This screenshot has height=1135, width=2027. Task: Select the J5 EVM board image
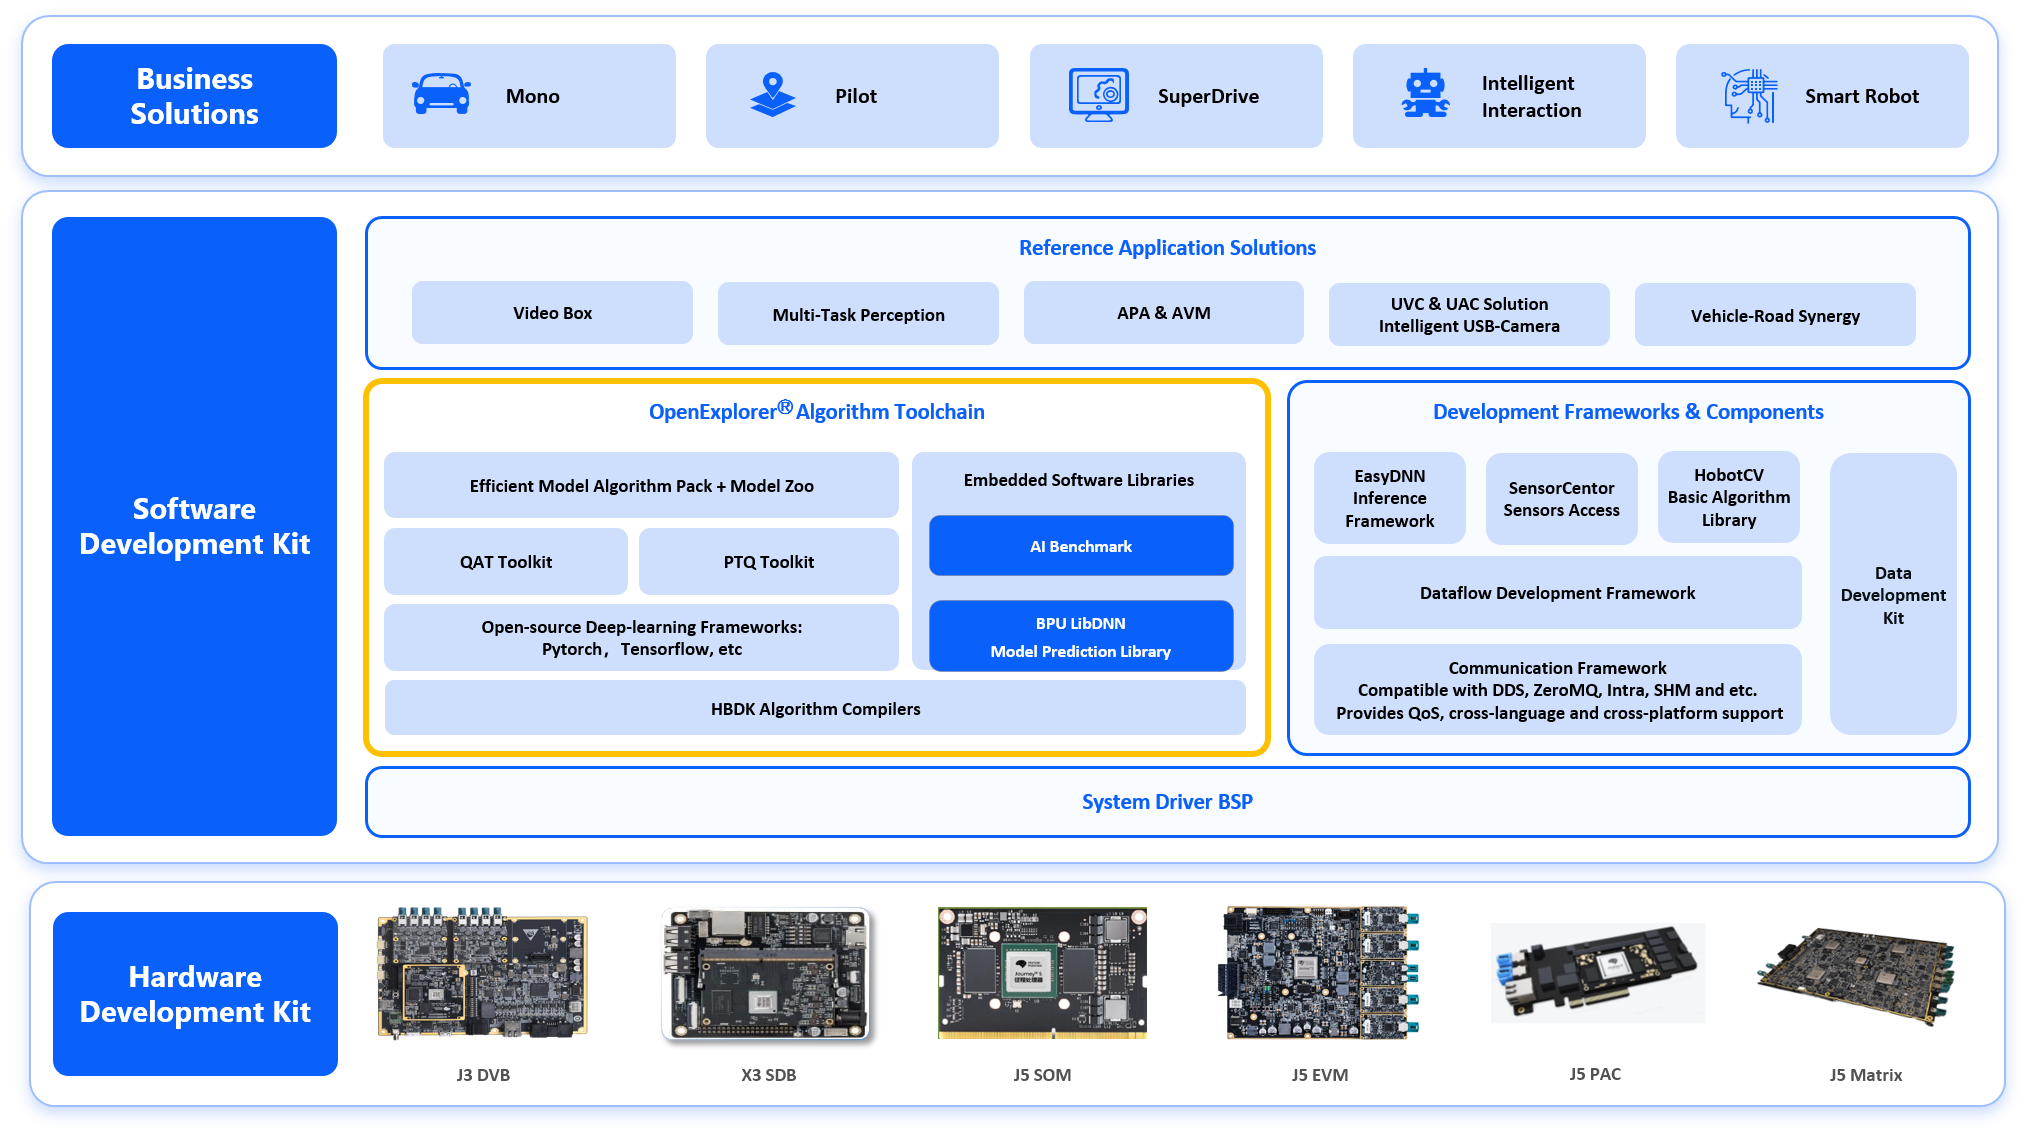pyautogui.click(x=1319, y=973)
